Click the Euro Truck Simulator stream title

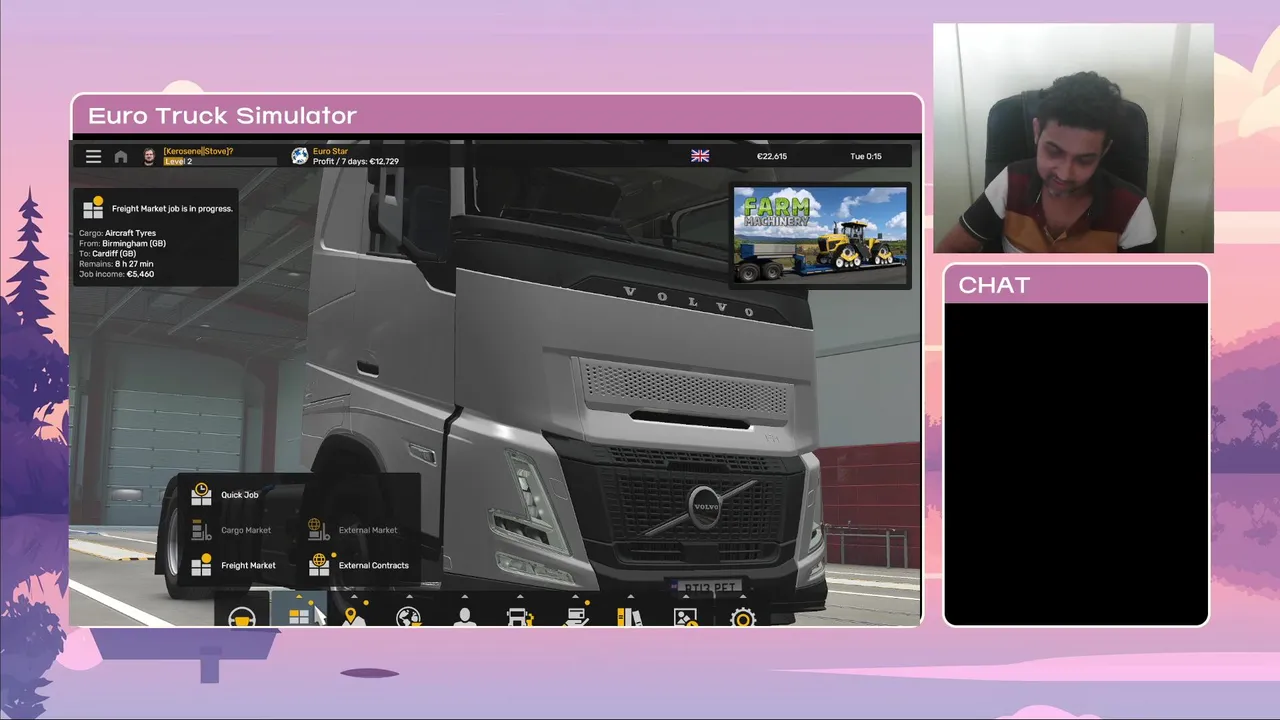coord(222,116)
